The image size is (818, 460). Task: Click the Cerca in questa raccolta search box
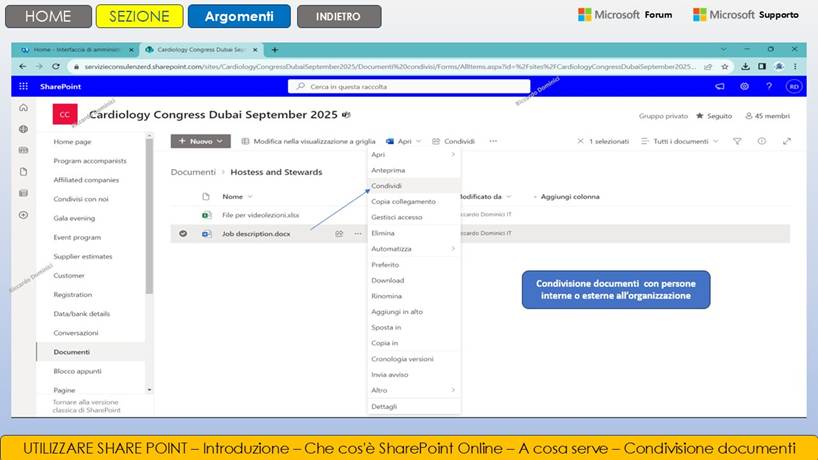pyautogui.click(x=409, y=87)
